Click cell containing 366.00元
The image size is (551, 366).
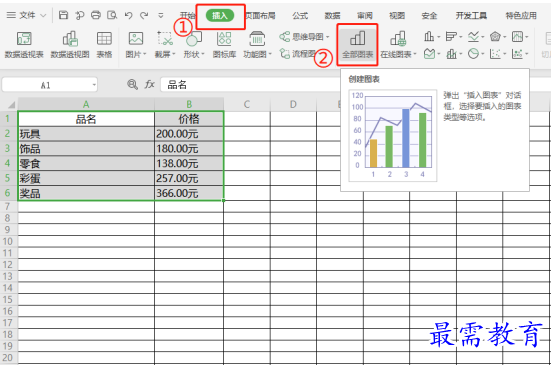tap(189, 193)
